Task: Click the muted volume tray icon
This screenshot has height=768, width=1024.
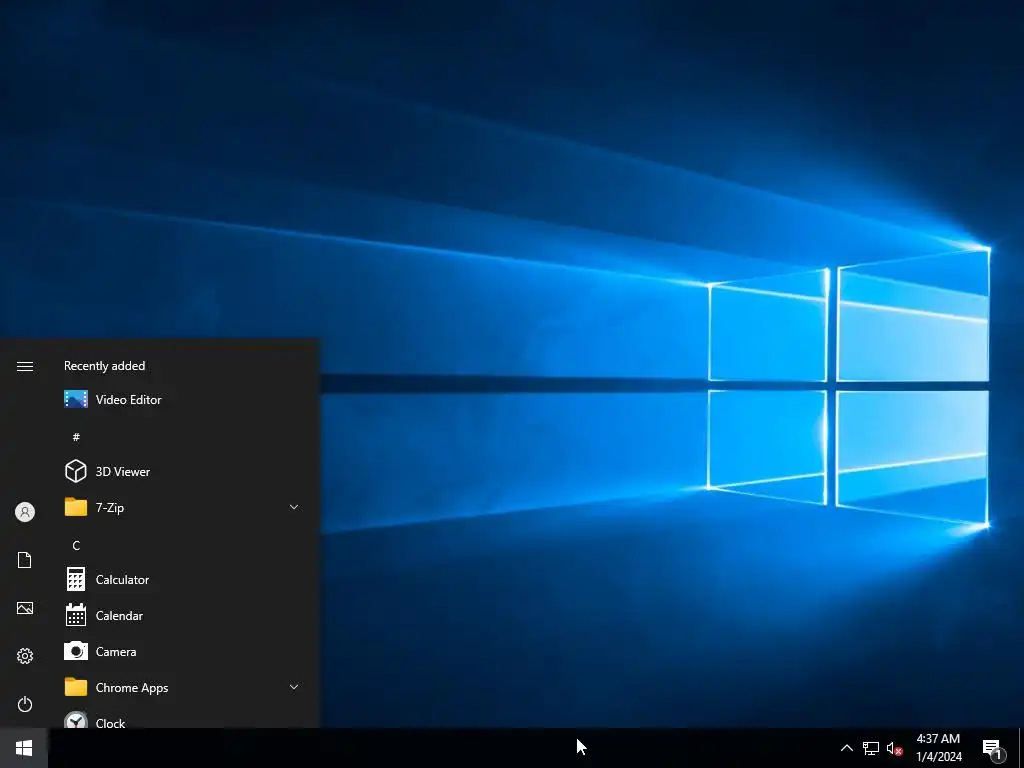Action: tap(895, 748)
